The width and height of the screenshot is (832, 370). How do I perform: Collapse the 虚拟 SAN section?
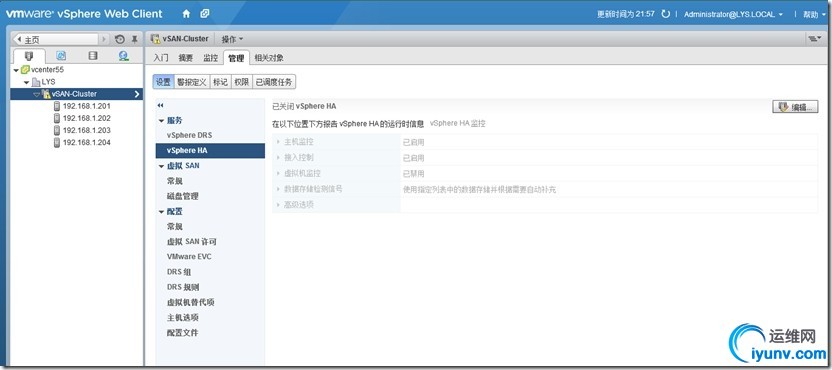click(x=161, y=166)
